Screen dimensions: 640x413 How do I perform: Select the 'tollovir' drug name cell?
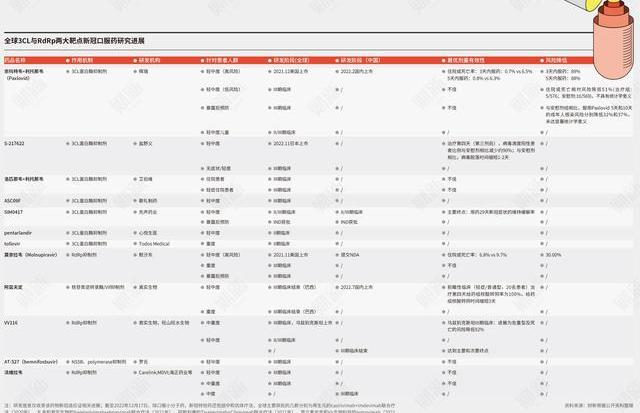(12, 244)
